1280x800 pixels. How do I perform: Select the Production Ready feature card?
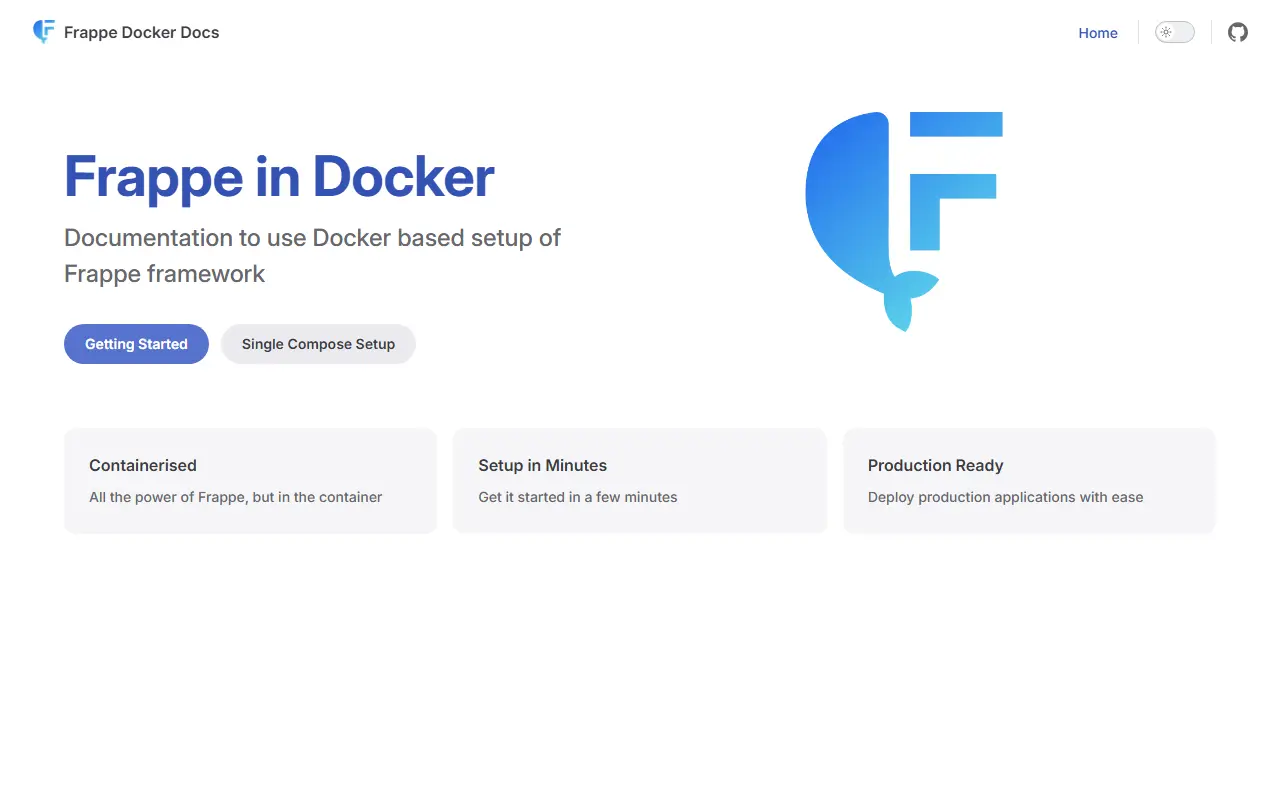click(x=1029, y=481)
